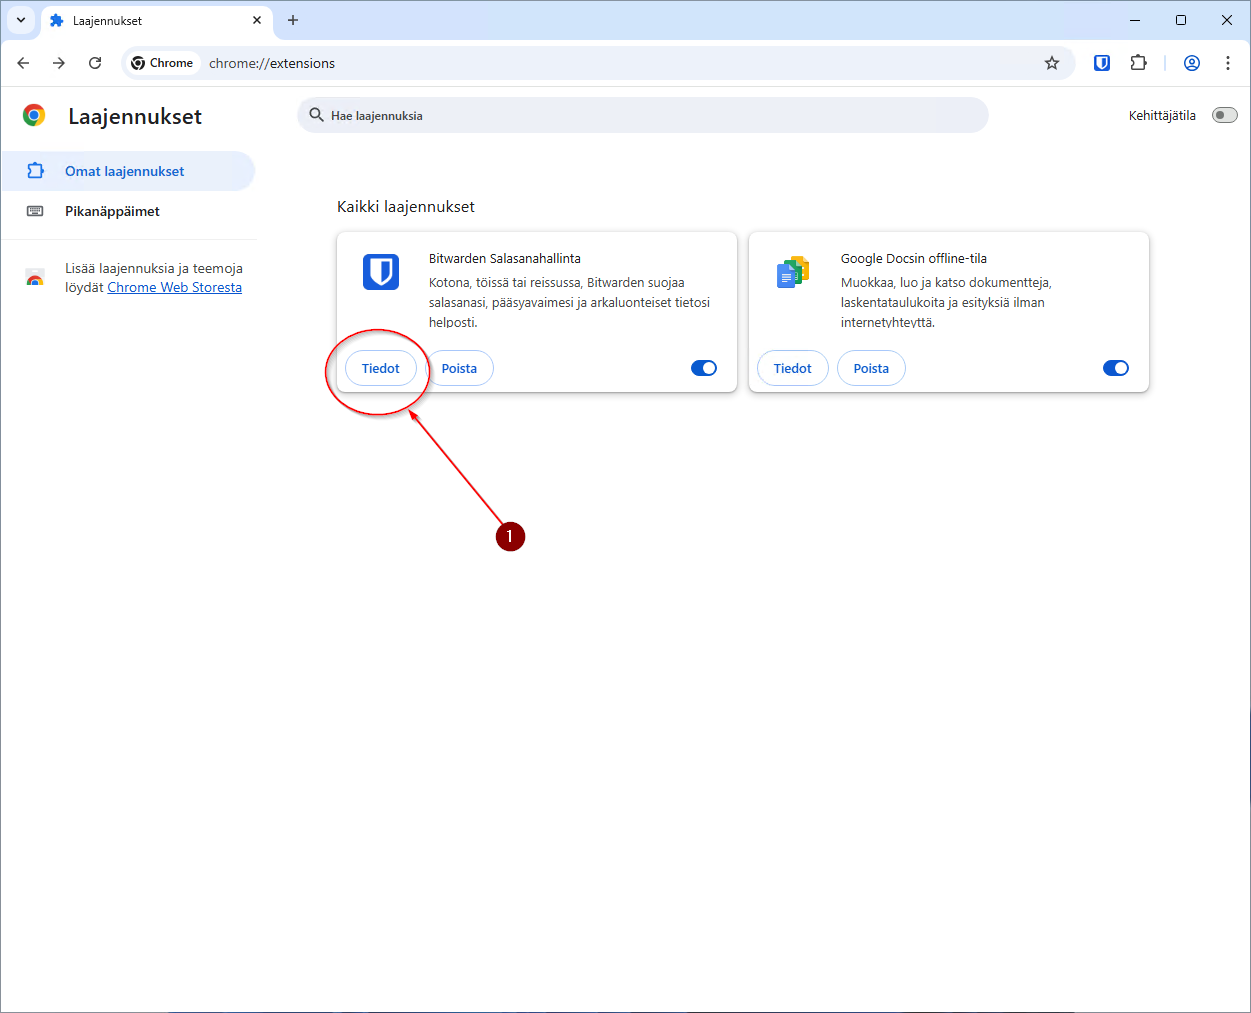
Task: Close the Laajennukset tab
Action: point(257,20)
